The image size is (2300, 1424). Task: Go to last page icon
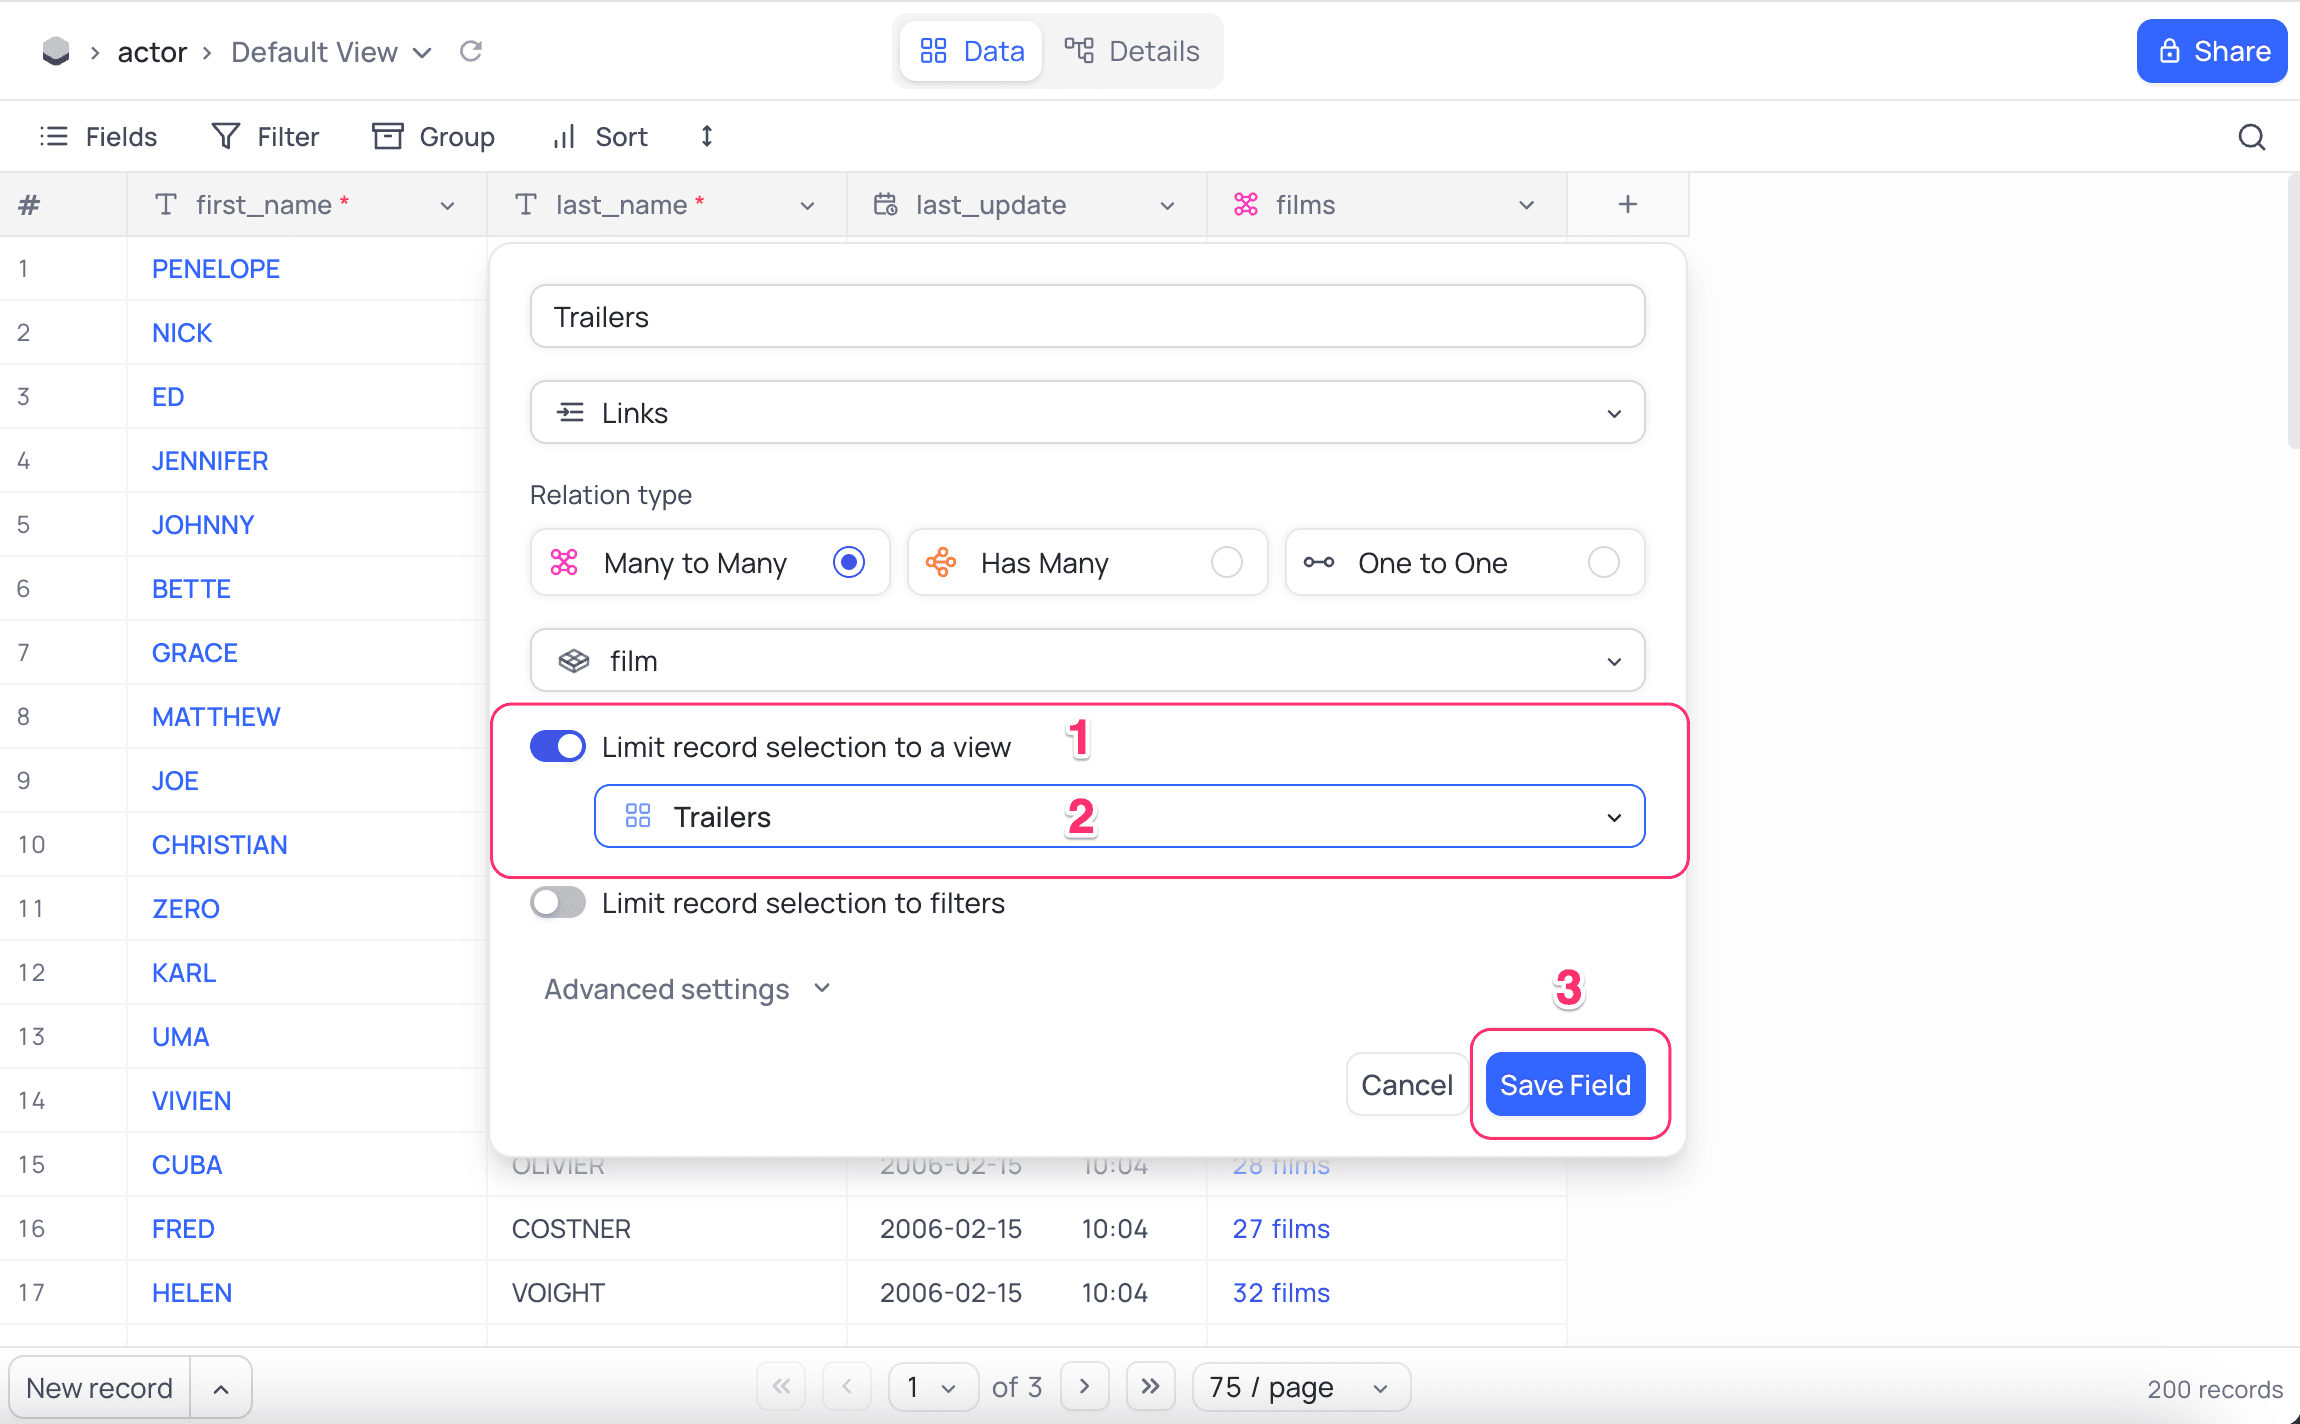(x=1150, y=1386)
